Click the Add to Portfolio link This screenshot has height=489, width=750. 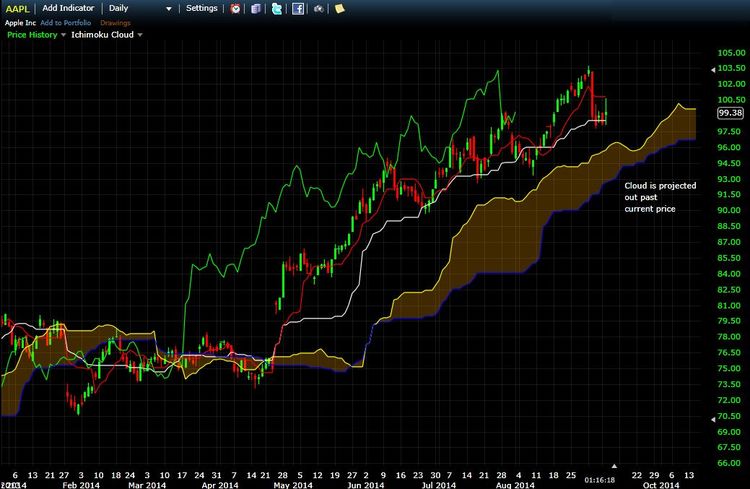click(66, 22)
